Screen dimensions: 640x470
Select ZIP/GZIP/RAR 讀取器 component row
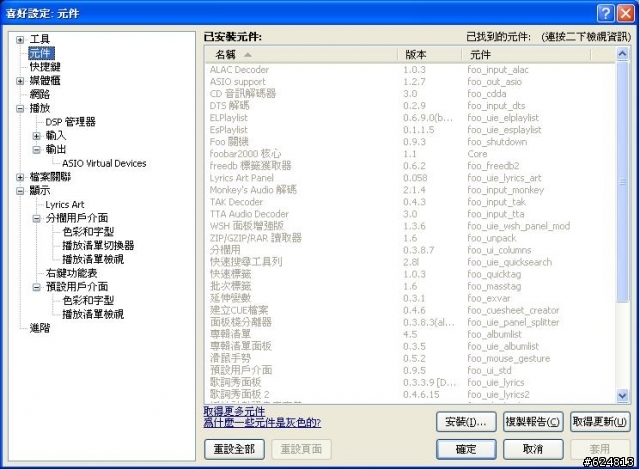[410, 238]
